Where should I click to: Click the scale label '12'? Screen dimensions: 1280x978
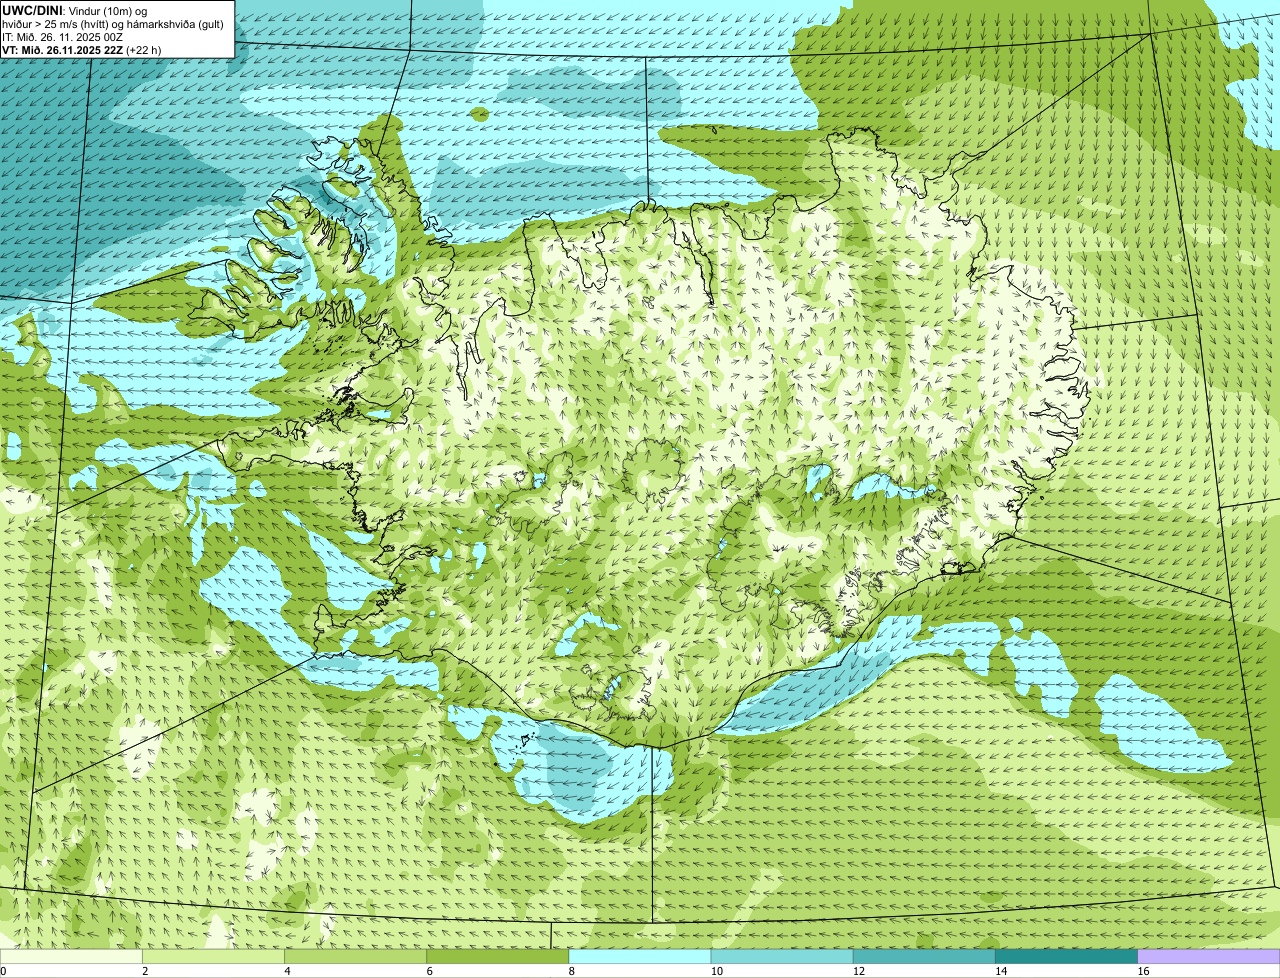click(x=858, y=971)
